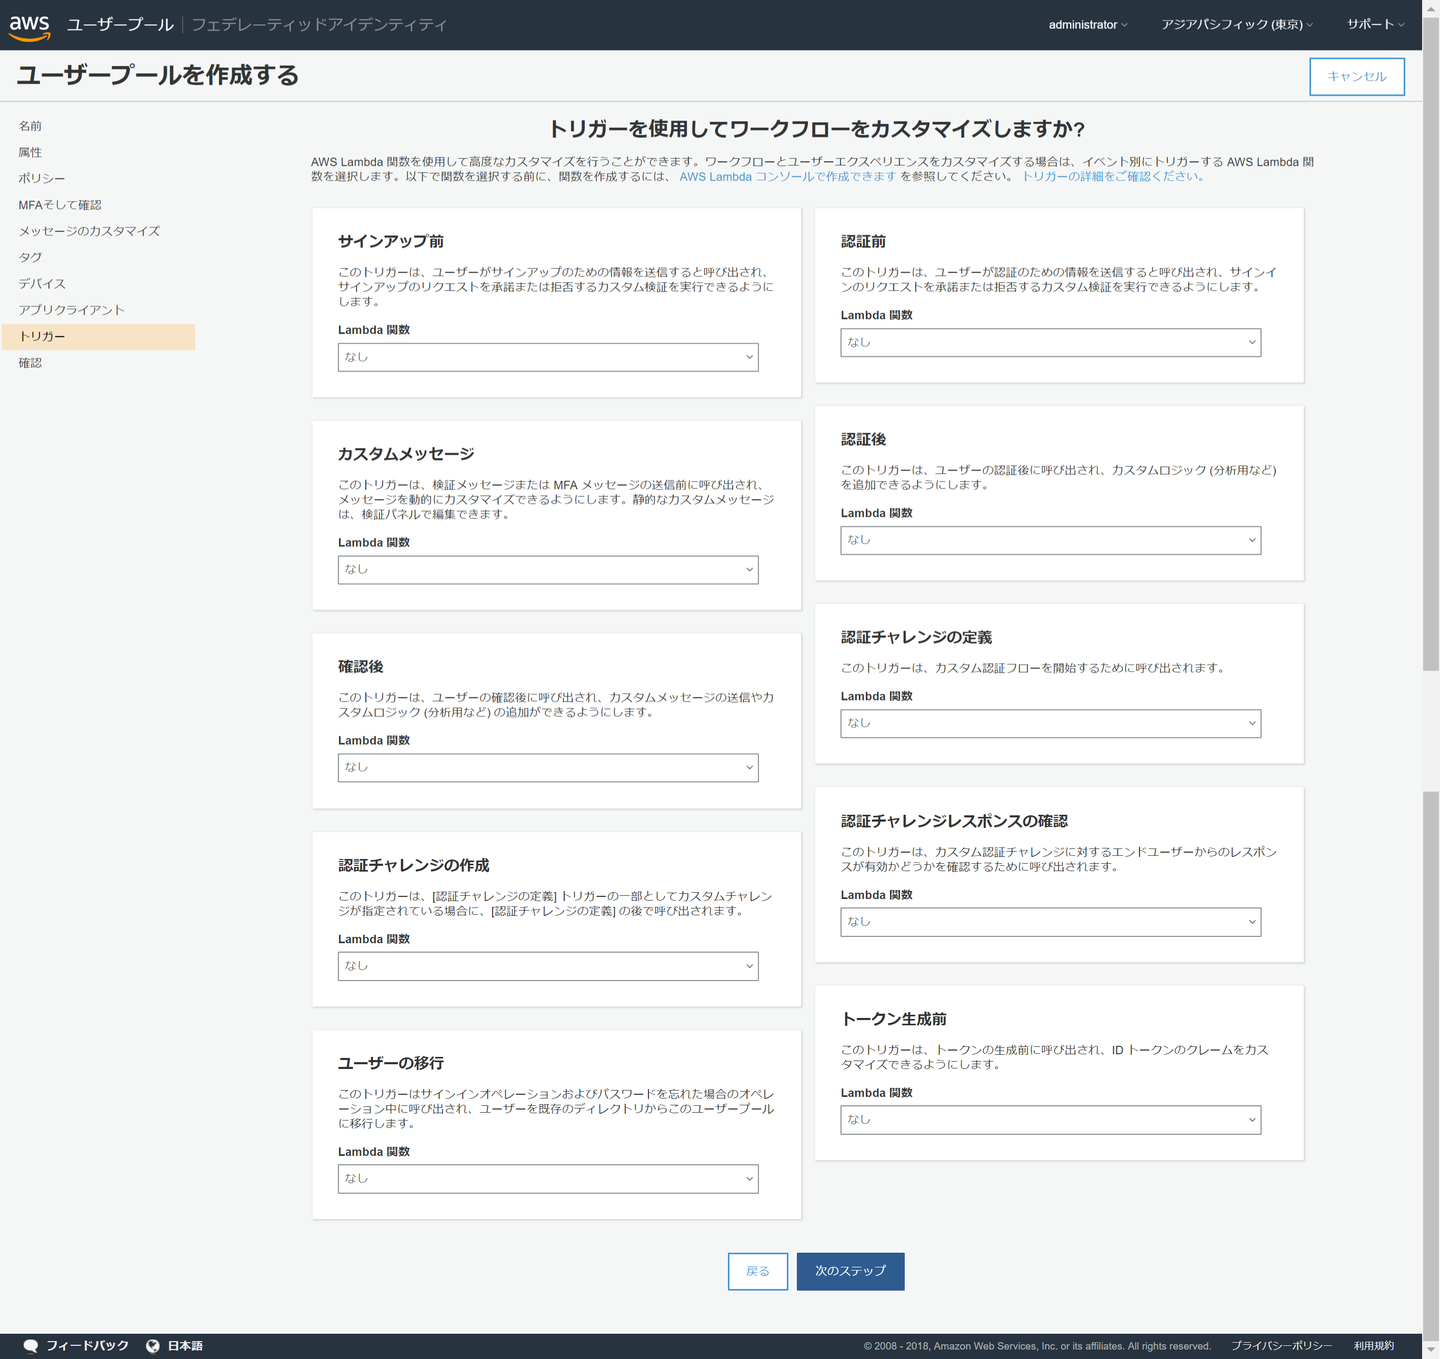The height and width of the screenshot is (1359, 1440).
Task: Select the ユーザーの移行 Lambda function dropdown
Action: (547, 1179)
